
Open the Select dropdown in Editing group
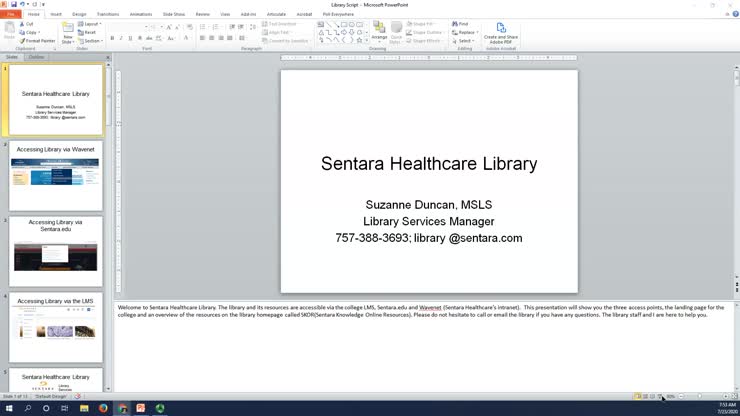point(464,41)
